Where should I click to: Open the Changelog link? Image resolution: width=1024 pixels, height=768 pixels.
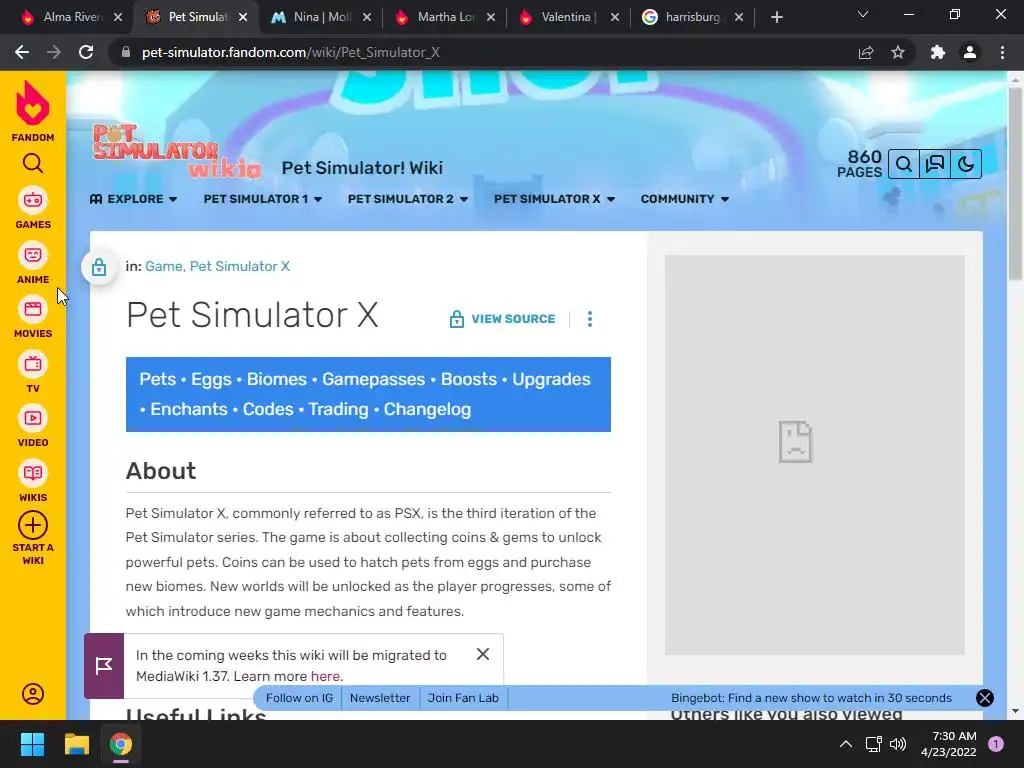[427, 409]
